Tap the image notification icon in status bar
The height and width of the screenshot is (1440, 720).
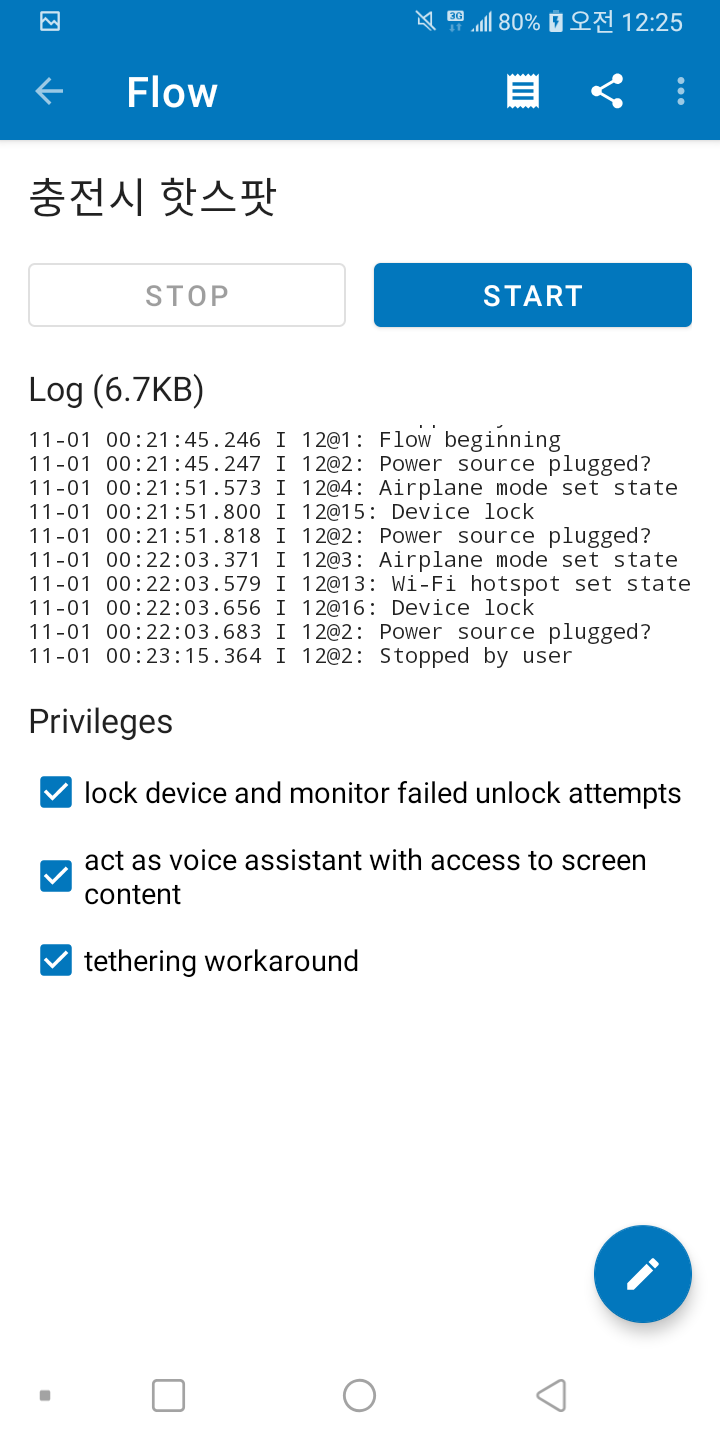[50, 21]
